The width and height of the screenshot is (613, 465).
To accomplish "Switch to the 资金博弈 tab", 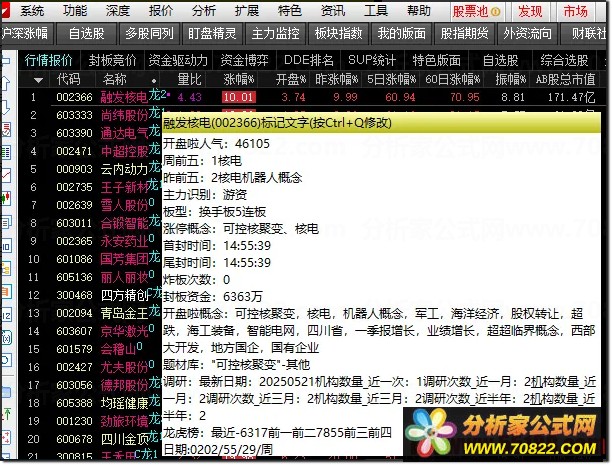I will coord(244,60).
